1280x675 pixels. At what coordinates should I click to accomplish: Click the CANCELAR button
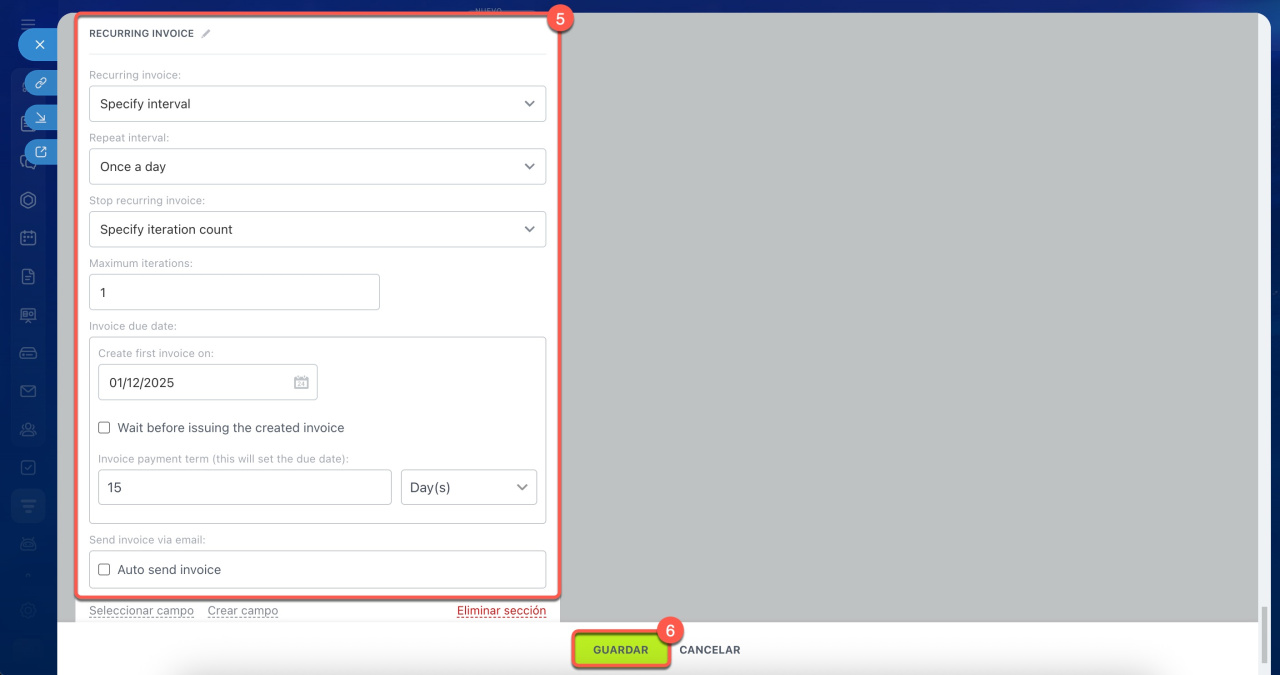point(709,650)
